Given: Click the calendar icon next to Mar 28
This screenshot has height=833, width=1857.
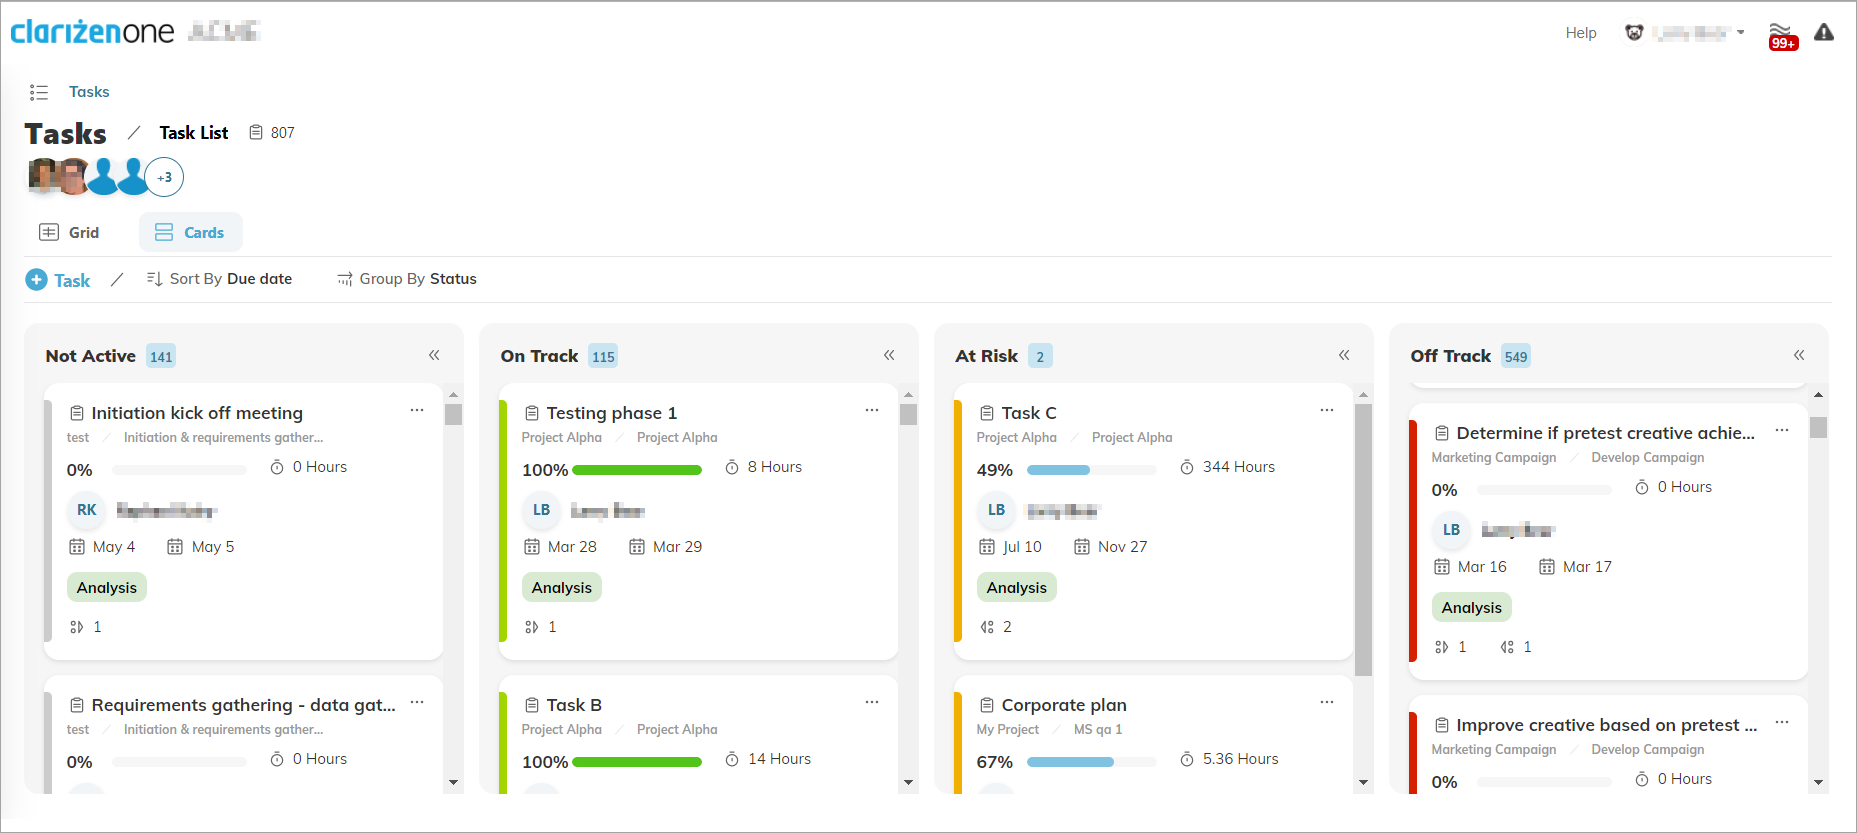Looking at the screenshot, I should click(x=532, y=547).
